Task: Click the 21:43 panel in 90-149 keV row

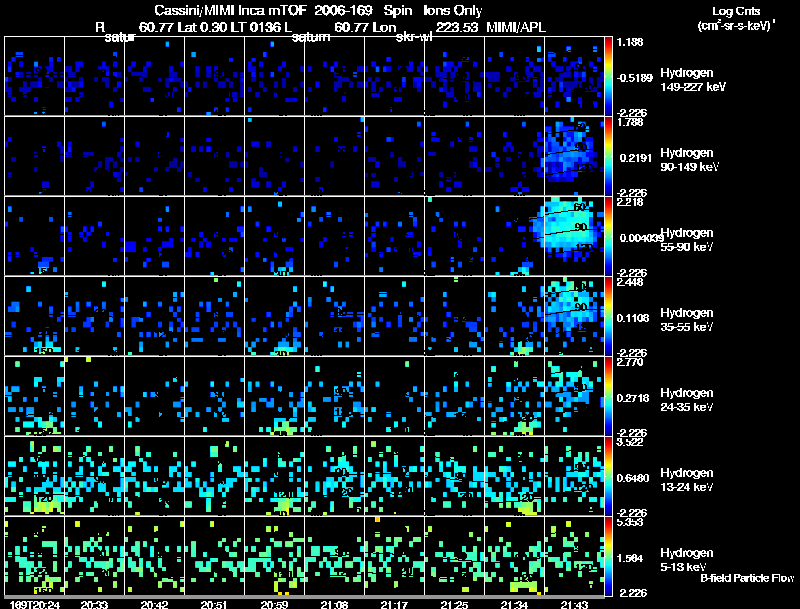Action: pos(573,156)
